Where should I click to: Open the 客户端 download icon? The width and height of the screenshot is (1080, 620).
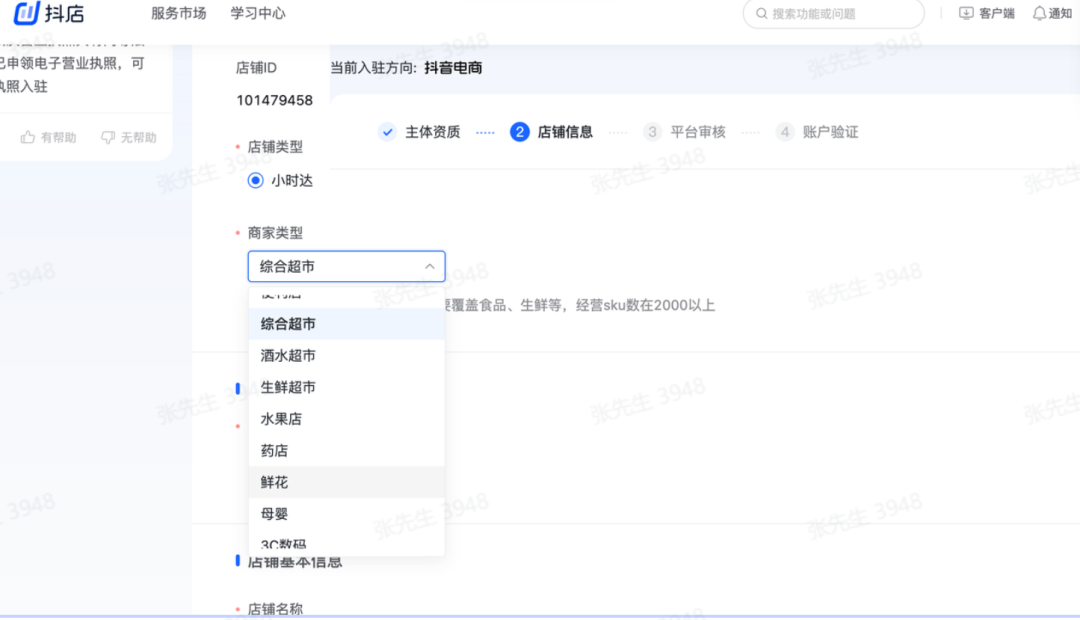[965, 14]
